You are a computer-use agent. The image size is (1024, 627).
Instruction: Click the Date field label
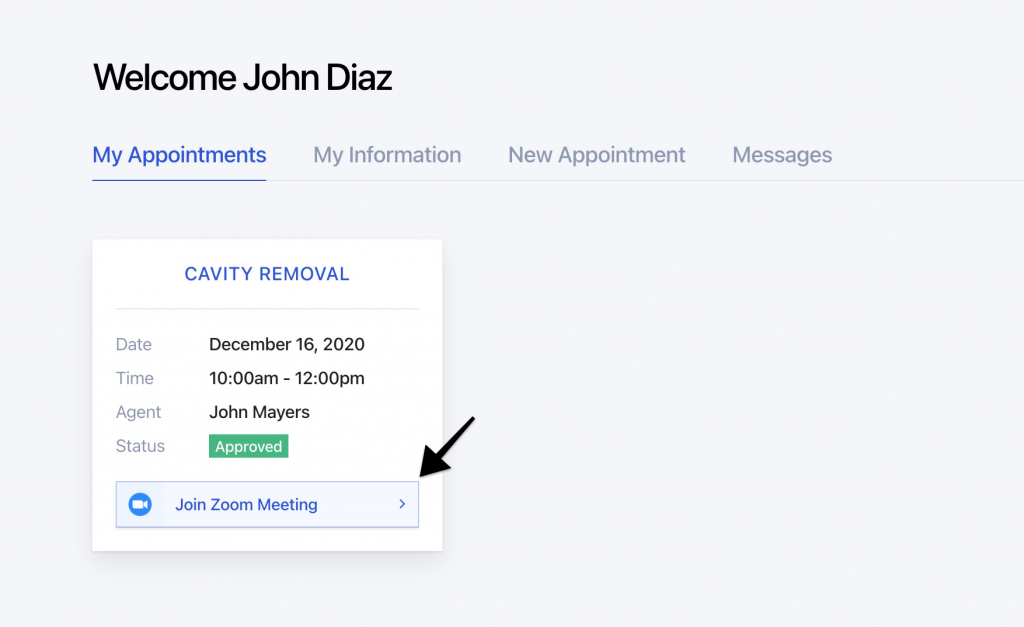pyautogui.click(x=134, y=344)
